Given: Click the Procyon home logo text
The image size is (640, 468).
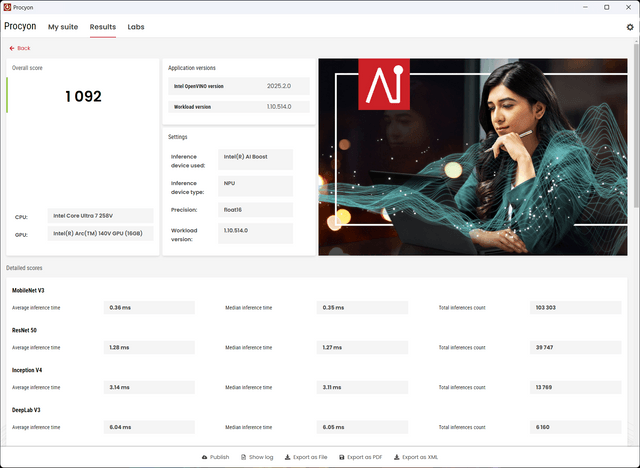Looking at the screenshot, I should click(20, 26).
